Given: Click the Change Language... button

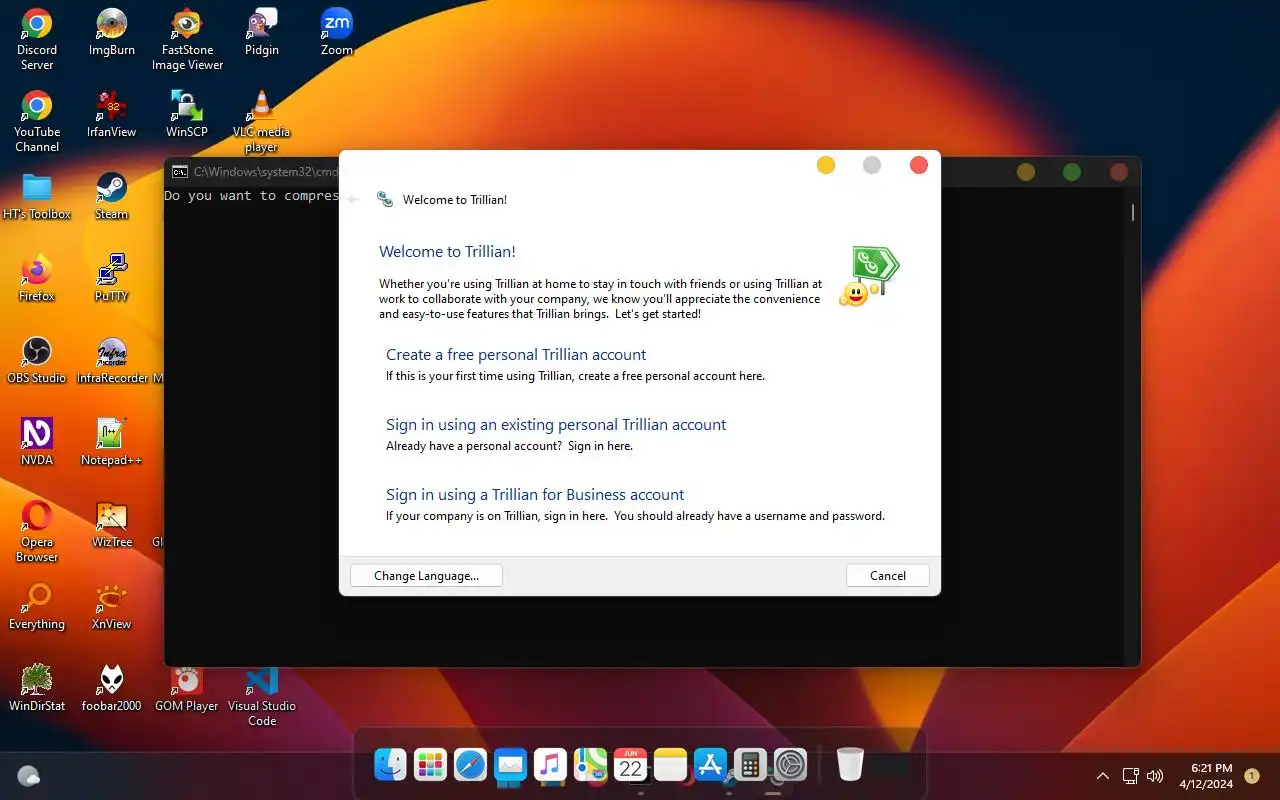Looking at the screenshot, I should (426, 575).
